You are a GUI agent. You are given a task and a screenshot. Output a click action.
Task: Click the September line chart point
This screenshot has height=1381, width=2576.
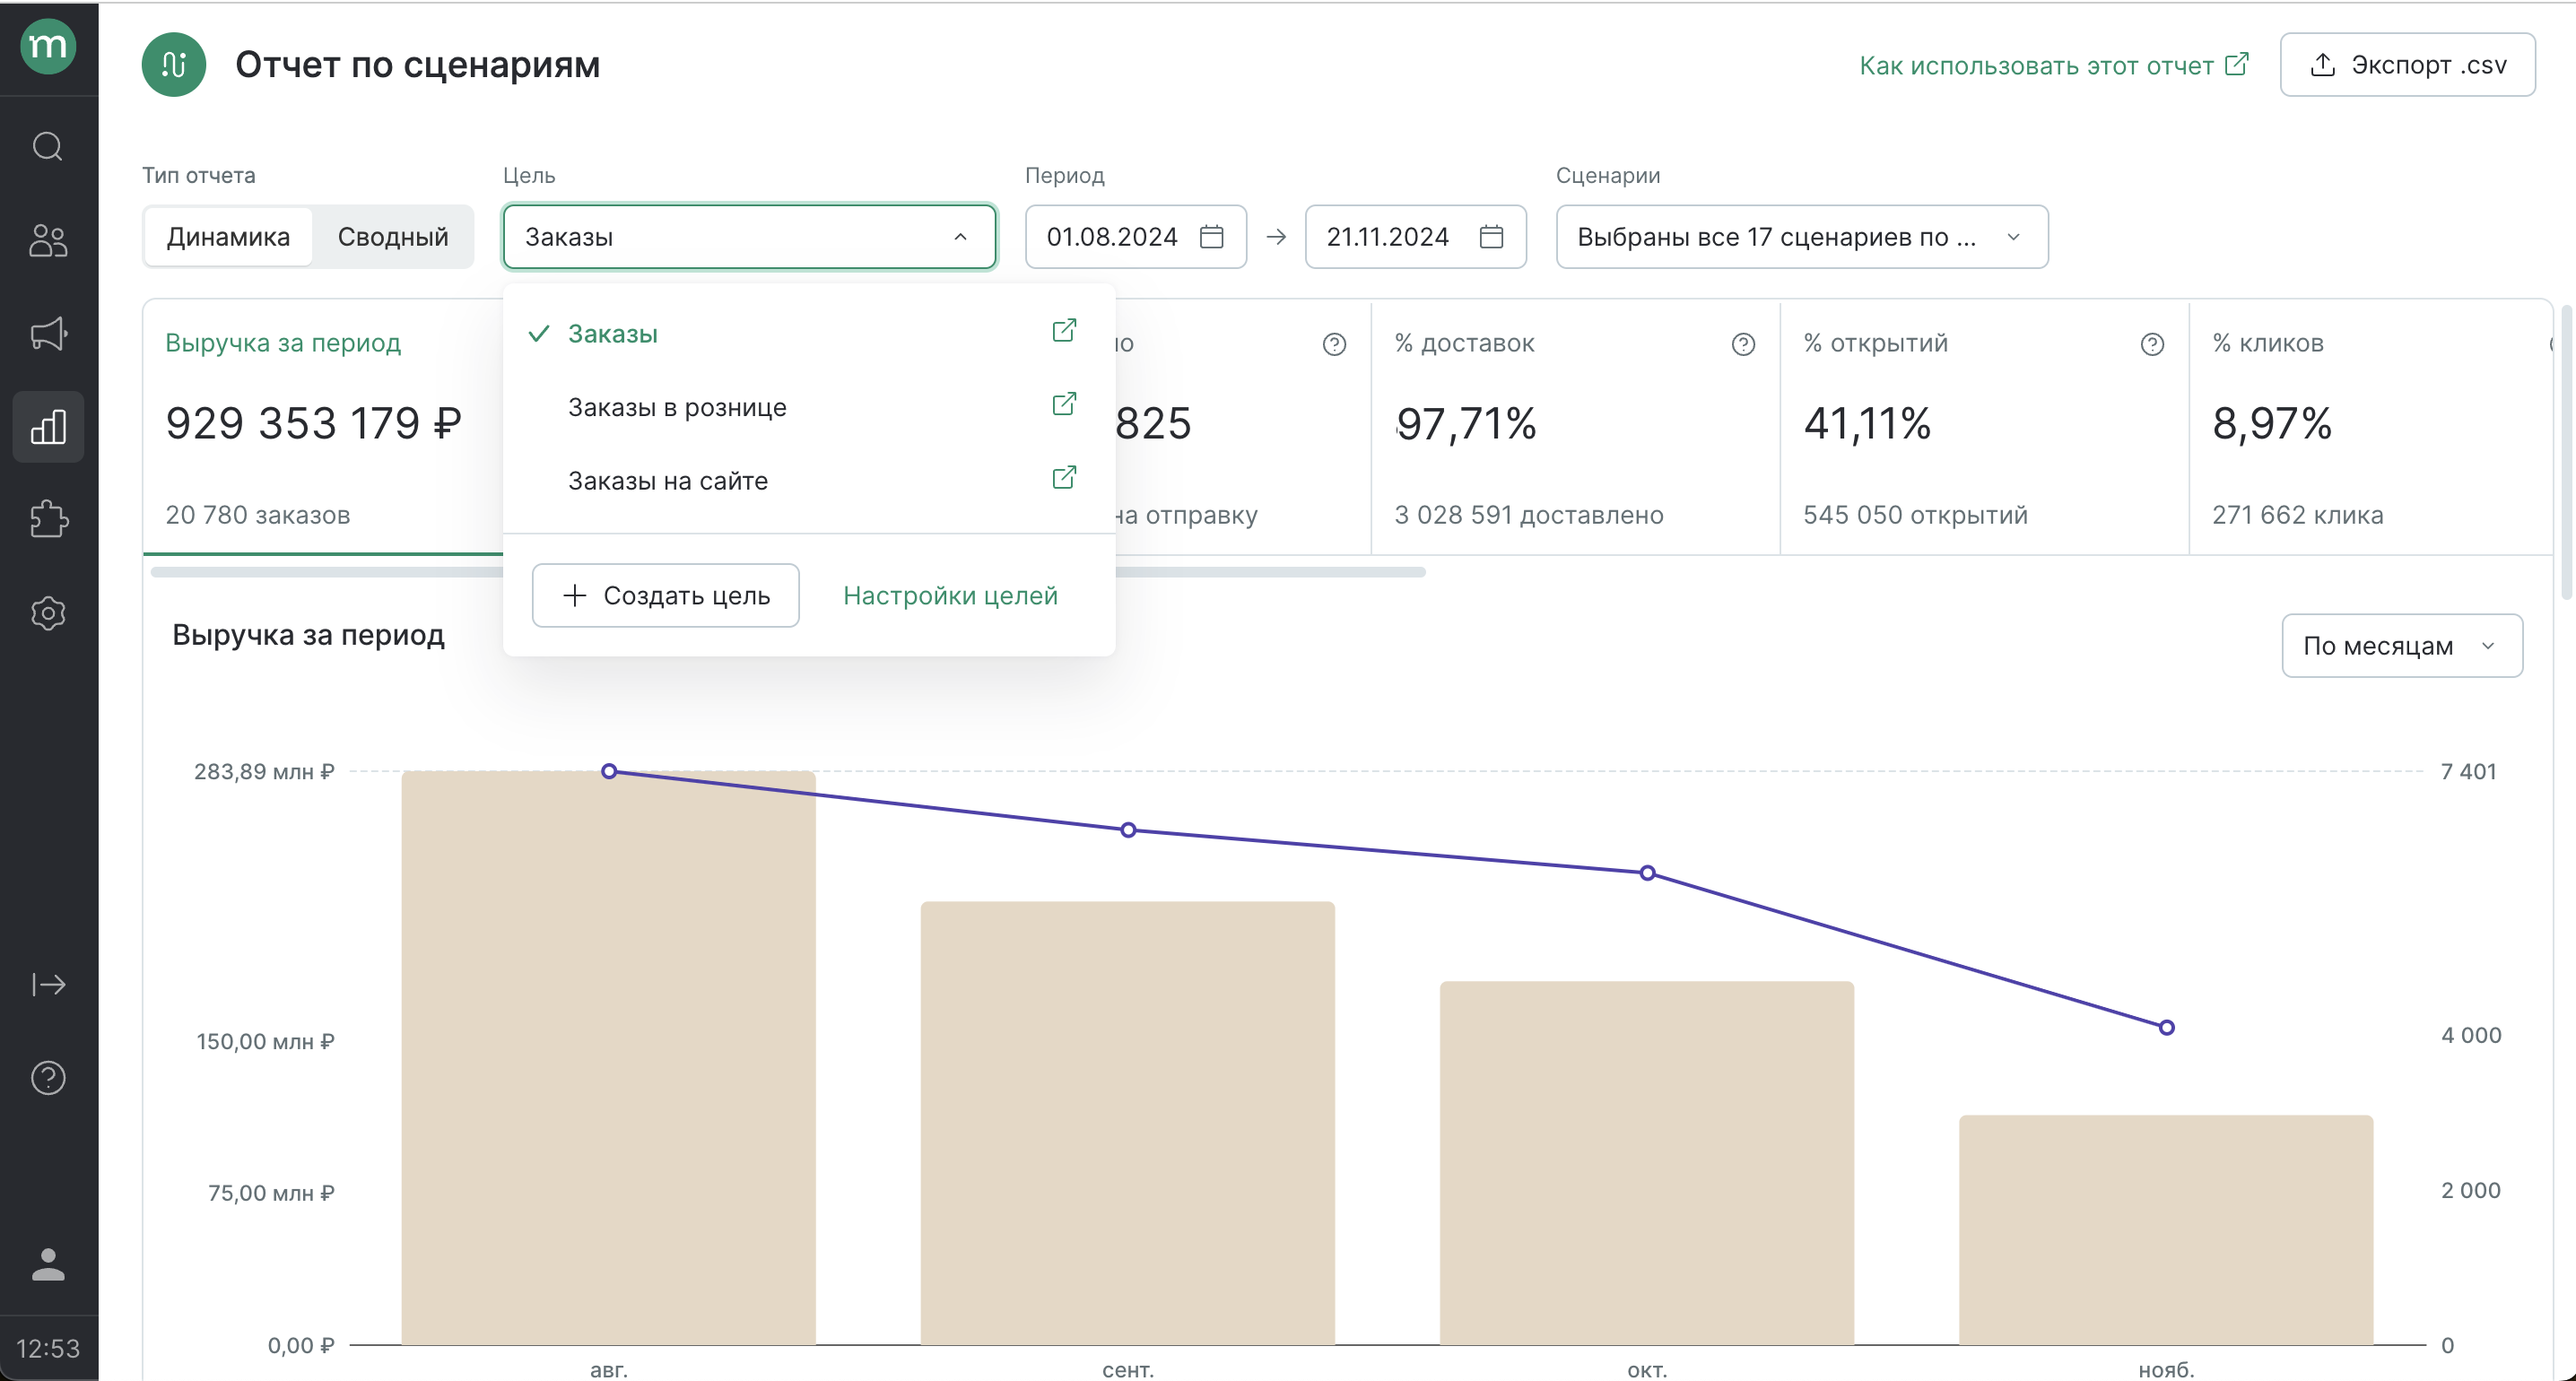click(1128, 830)
